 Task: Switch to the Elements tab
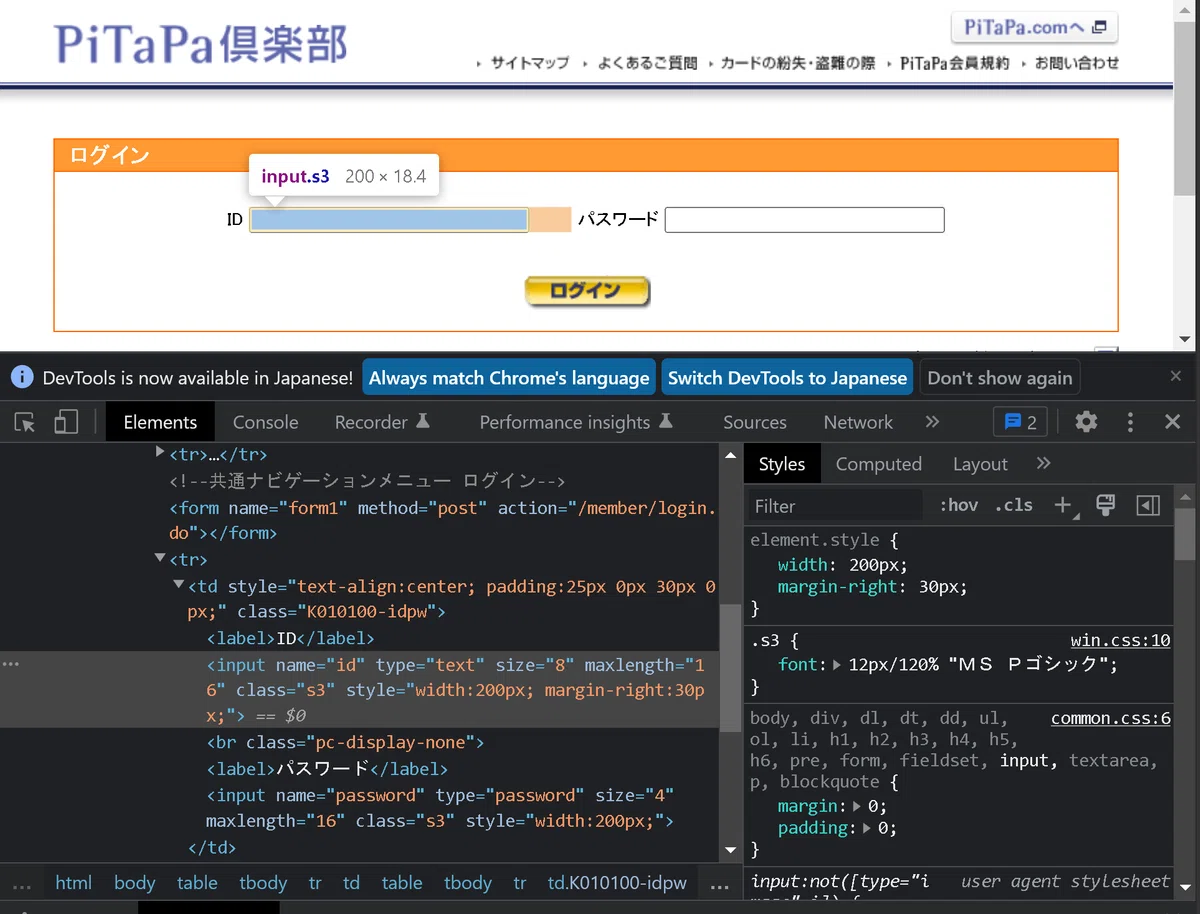[x=160, y=422]
